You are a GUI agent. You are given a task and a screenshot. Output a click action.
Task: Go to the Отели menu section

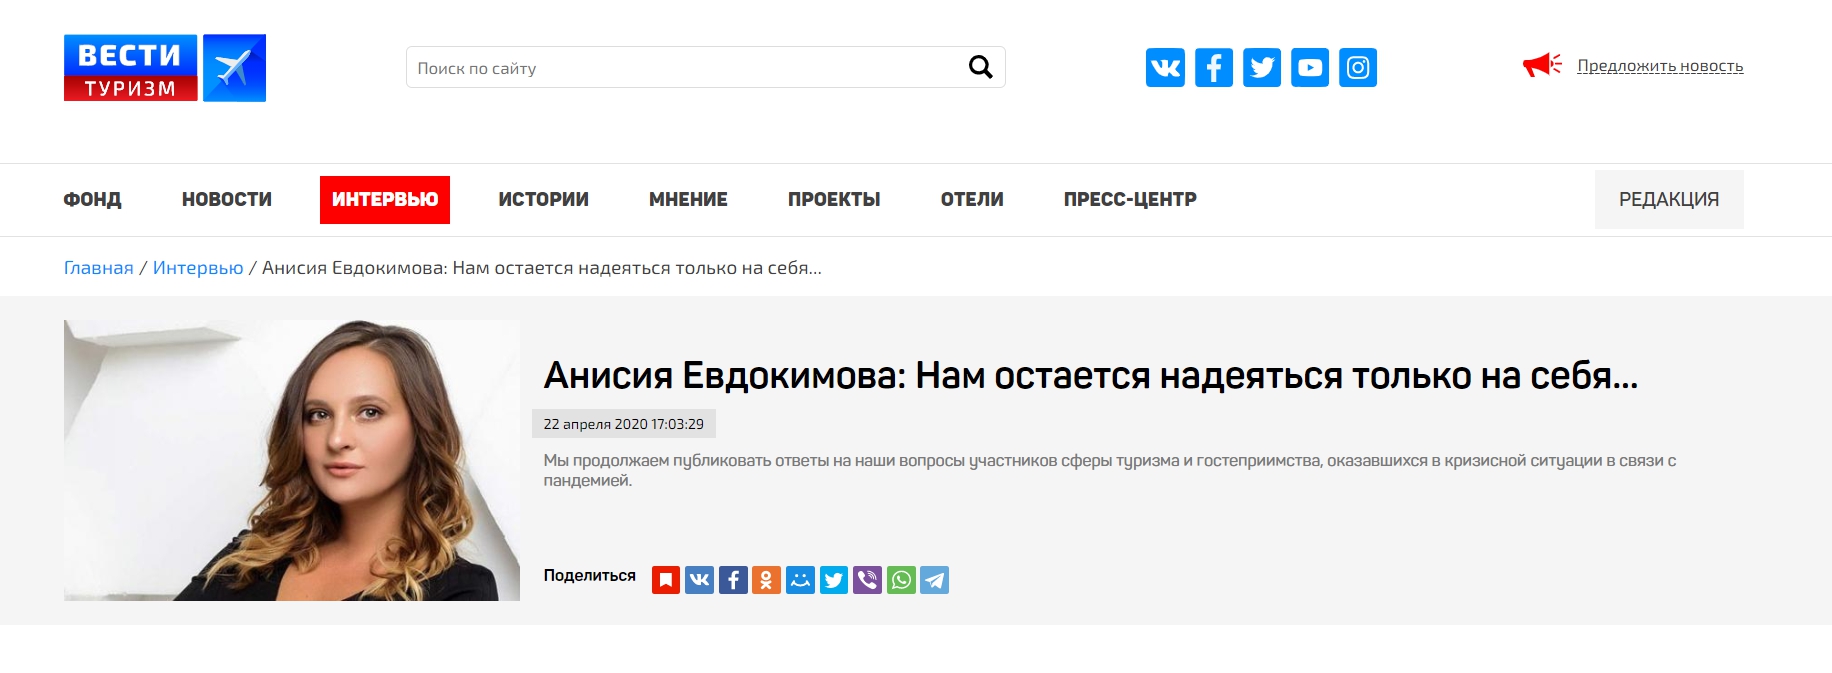point(971,199)
